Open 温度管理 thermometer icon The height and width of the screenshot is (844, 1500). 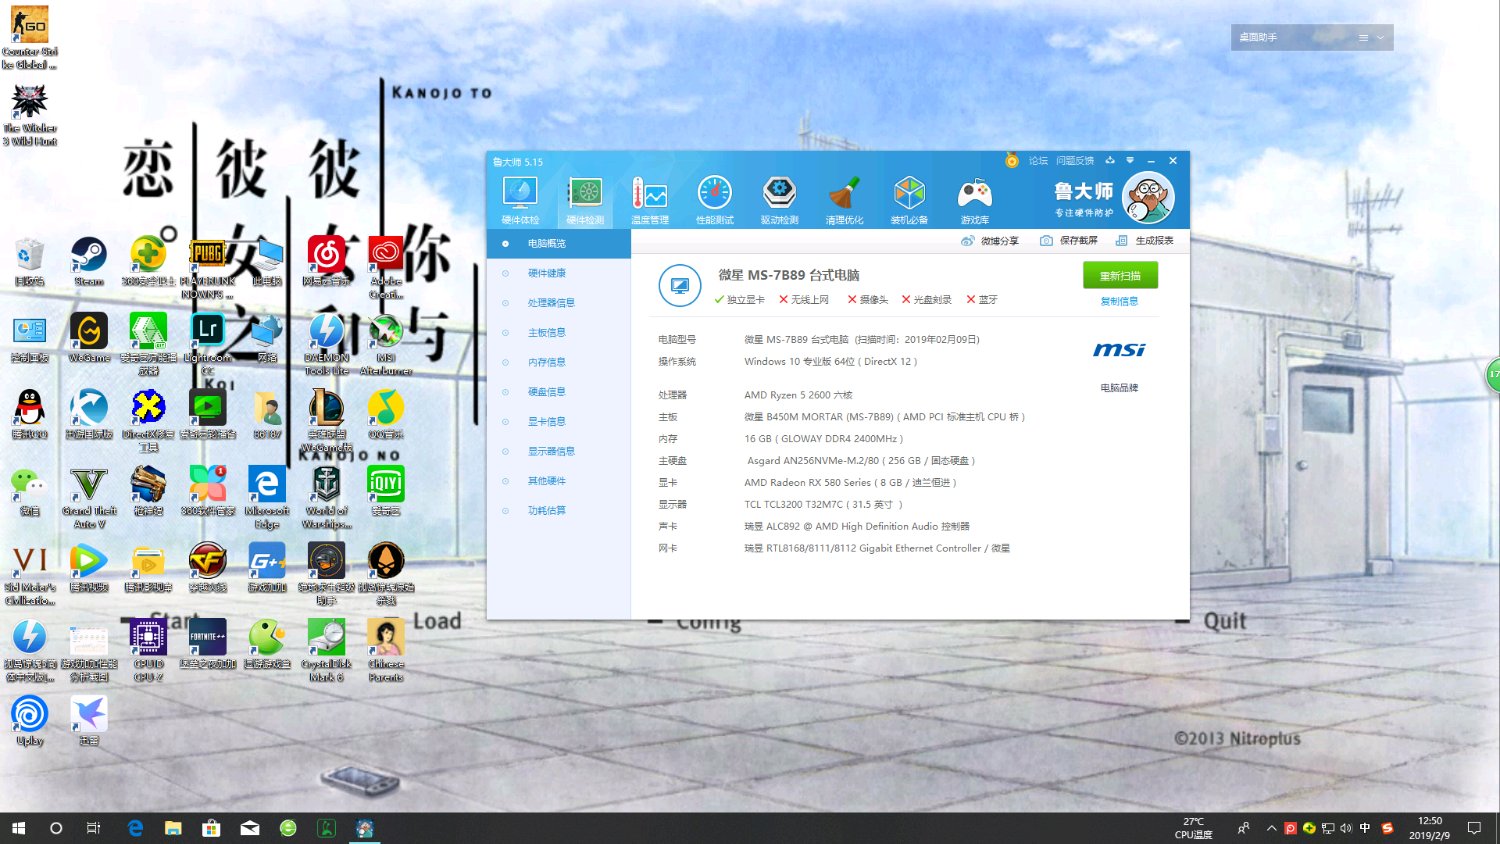tap(649, 200)
